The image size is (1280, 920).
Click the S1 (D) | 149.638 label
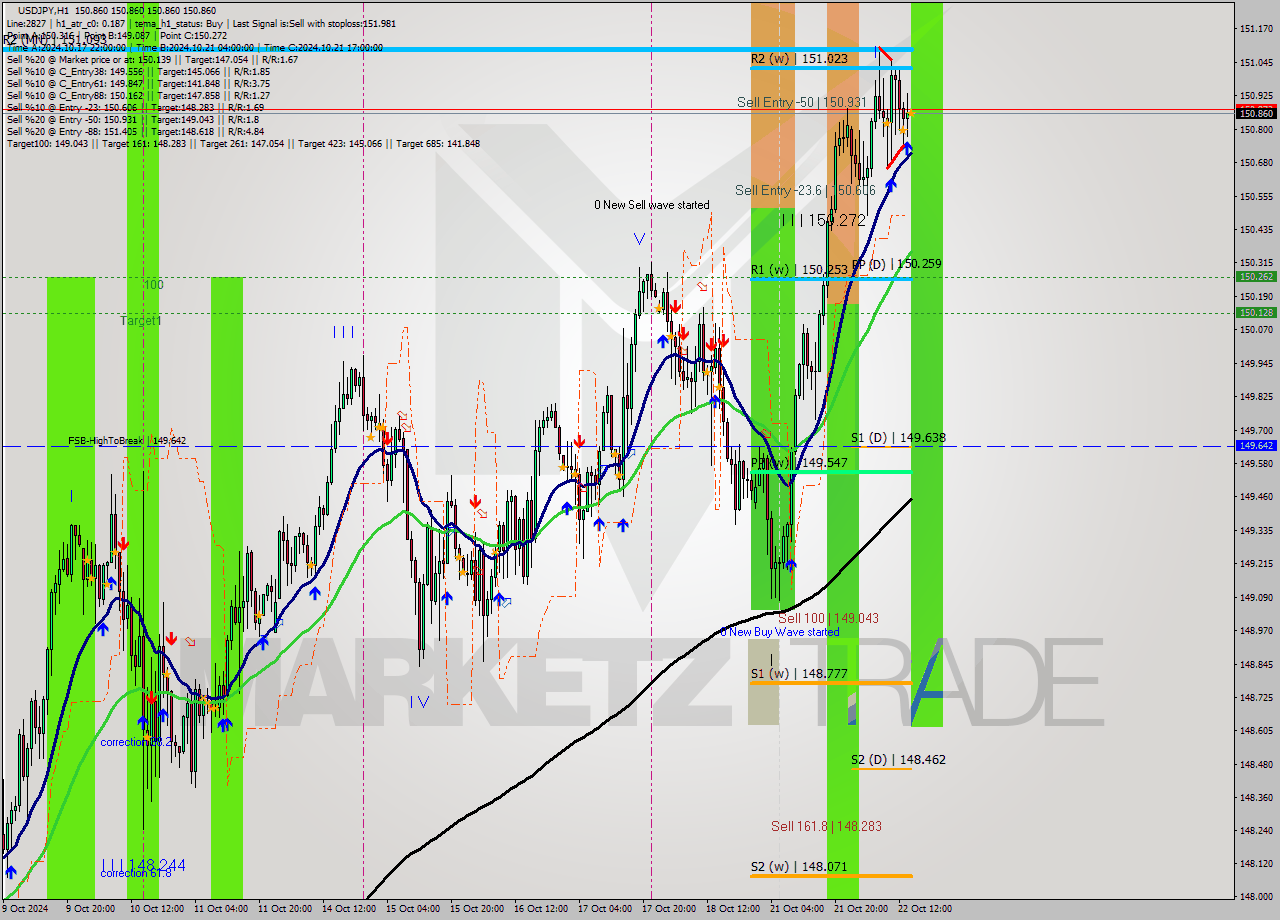898,438
